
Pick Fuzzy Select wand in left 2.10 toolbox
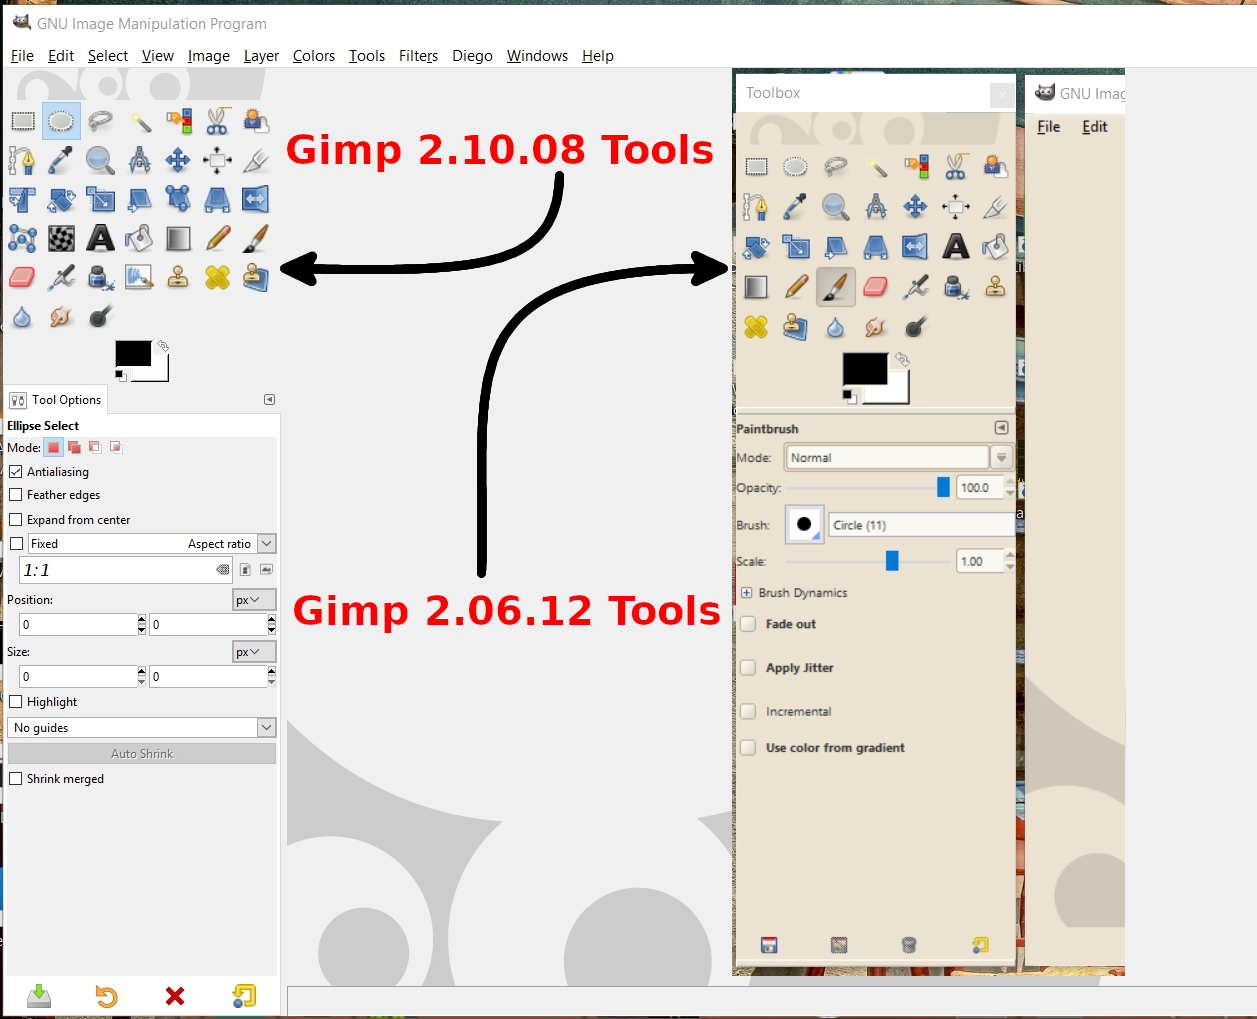139,121
